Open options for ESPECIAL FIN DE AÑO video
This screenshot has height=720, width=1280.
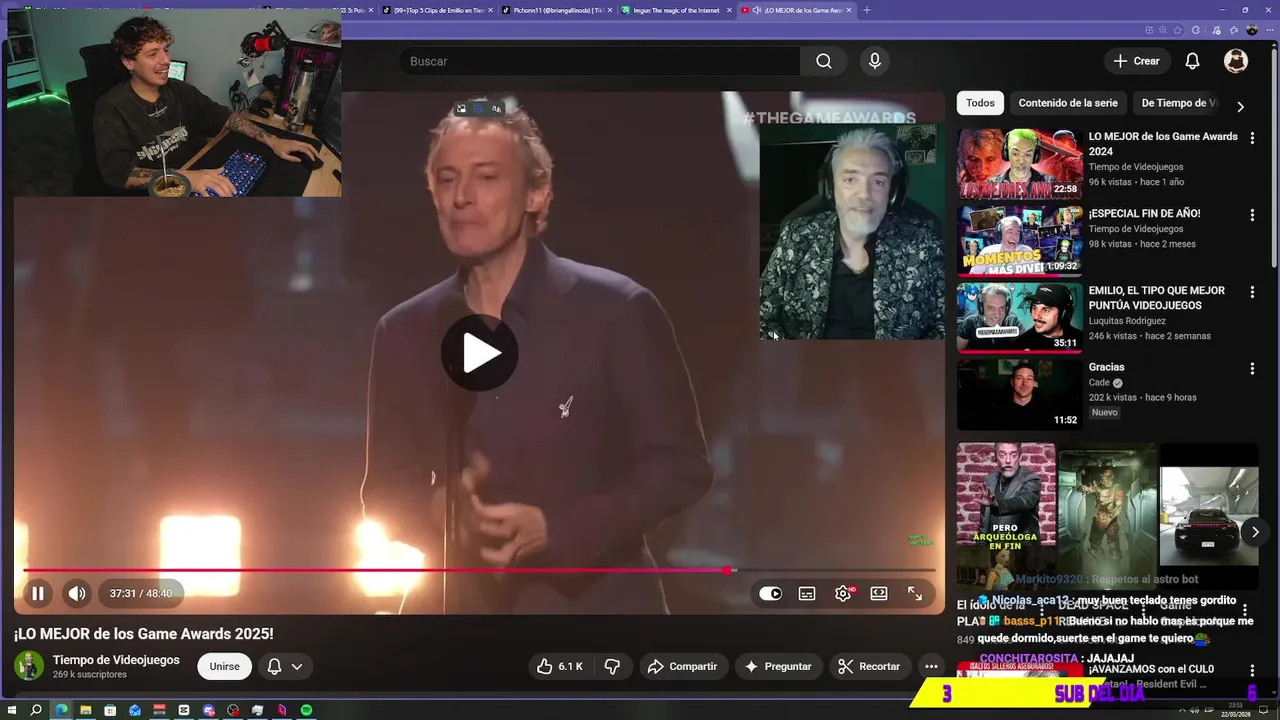pos(1252,215)
